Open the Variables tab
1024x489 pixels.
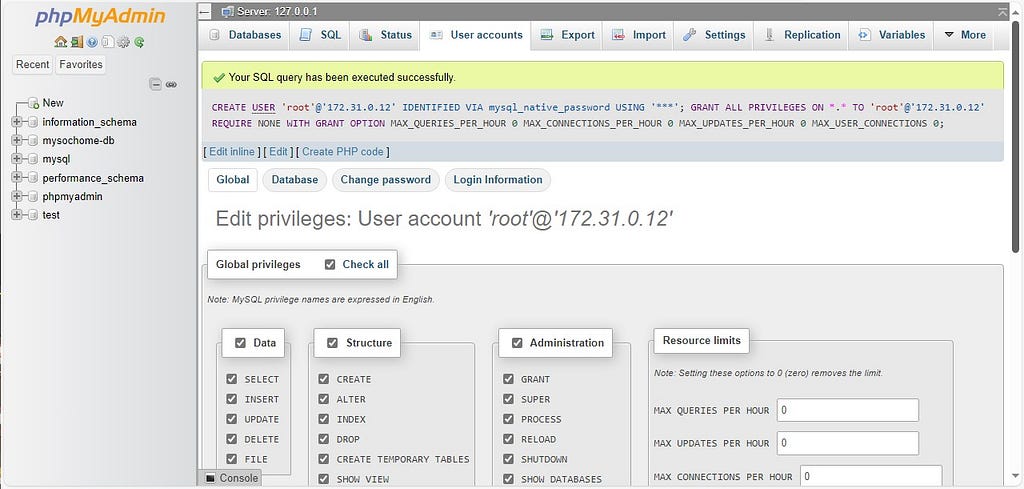coord(891,35)
